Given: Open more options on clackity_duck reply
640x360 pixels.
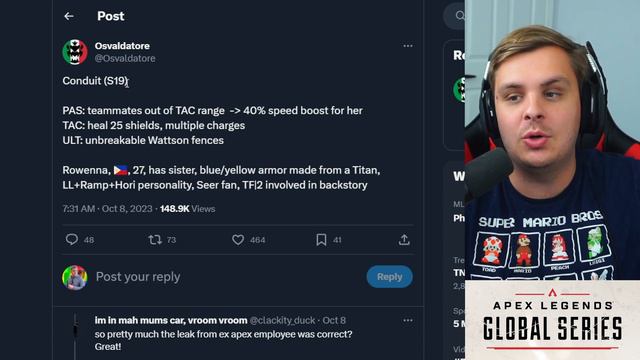Looking at the screenshot, I should 408,320.
